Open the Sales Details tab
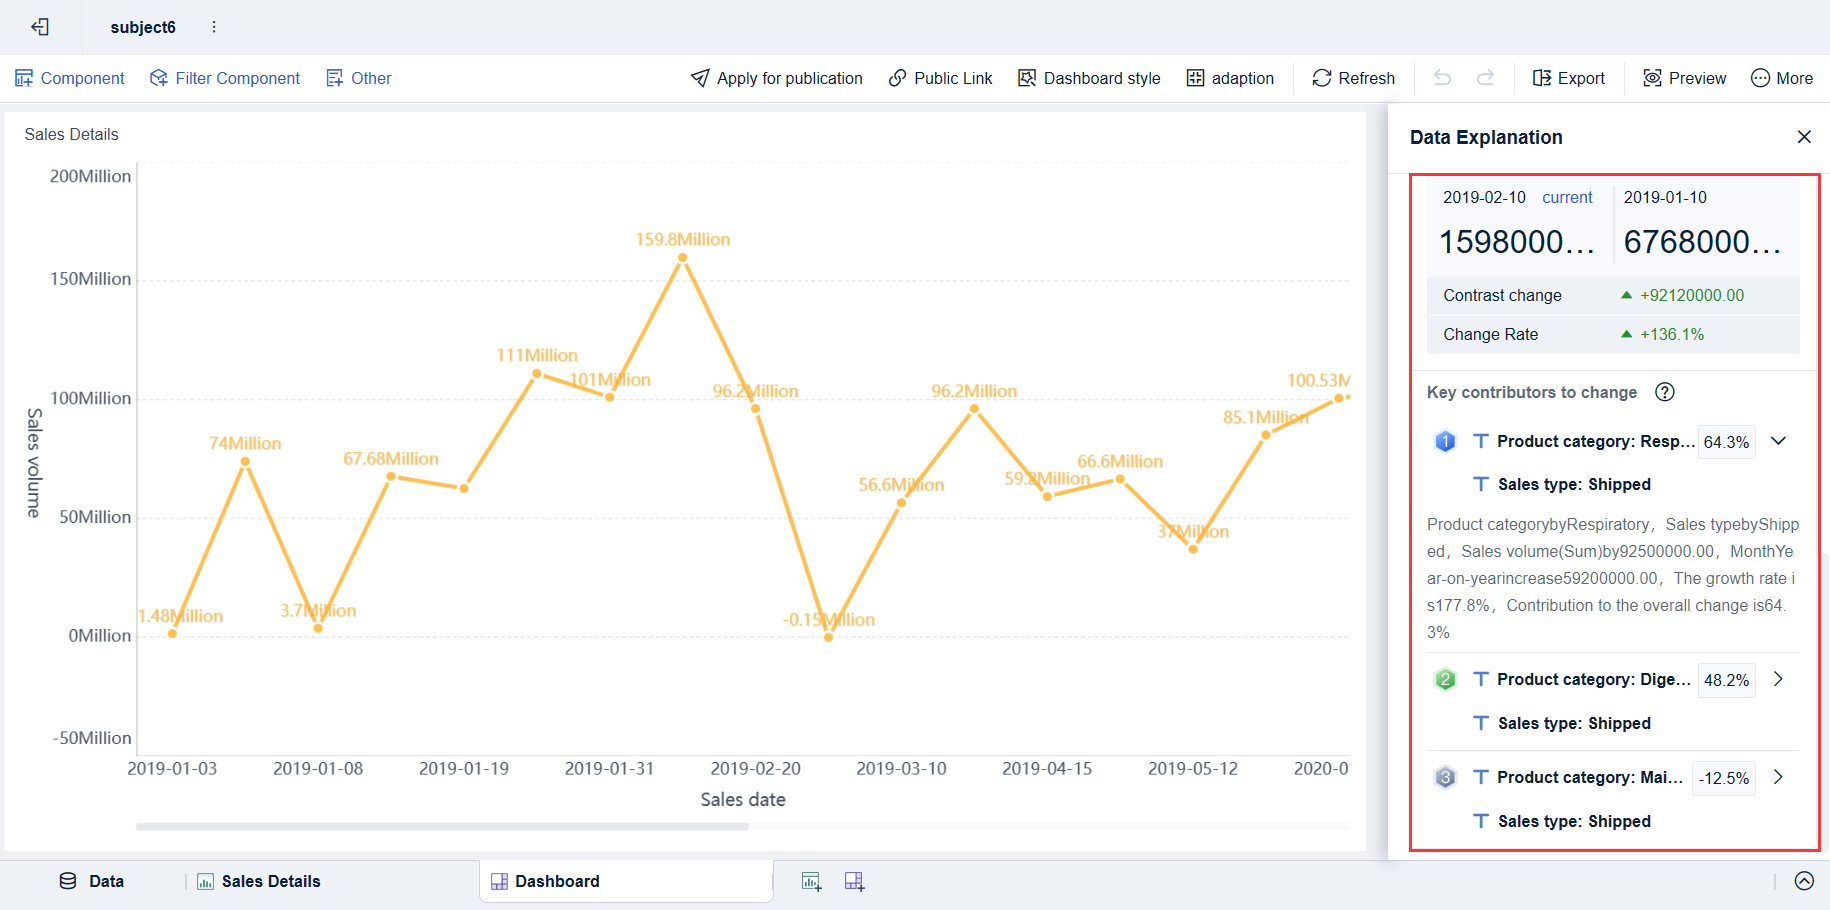The width and height of the screenshot is (1830, 910). coord(258,881)
